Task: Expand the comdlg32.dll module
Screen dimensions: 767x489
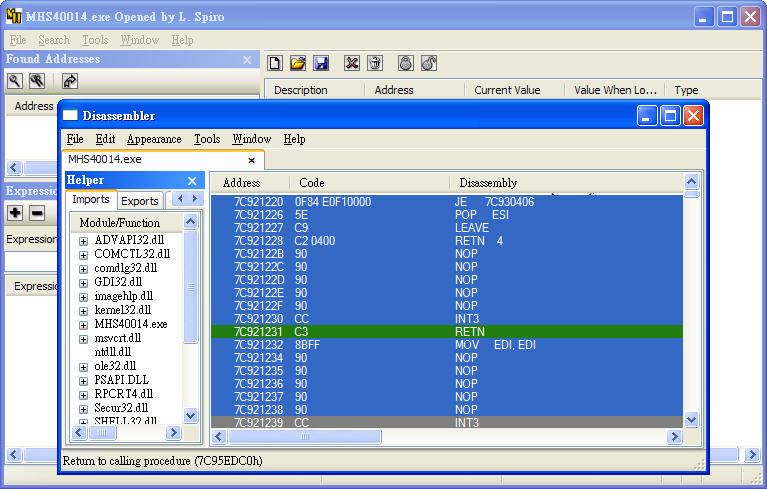Action: coord(83,269)
